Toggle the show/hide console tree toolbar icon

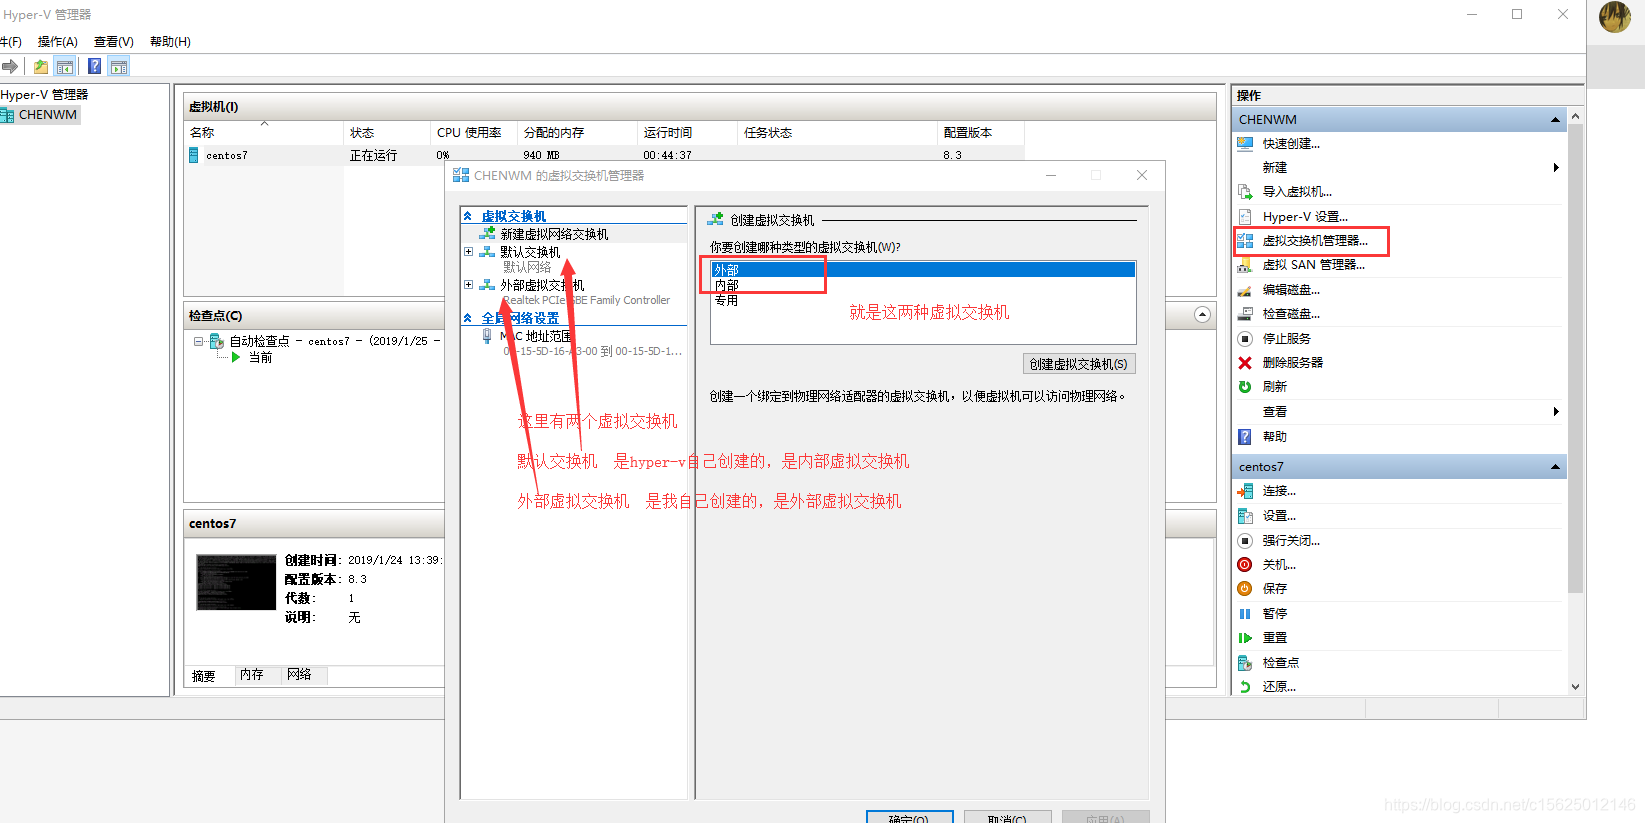coord(65,67)
